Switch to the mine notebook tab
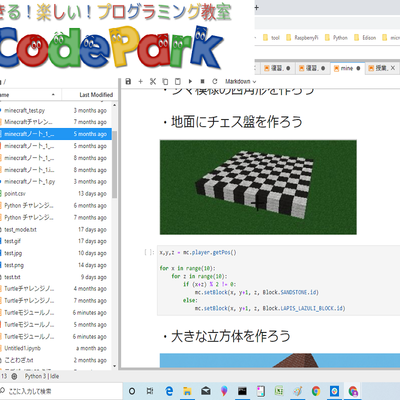Image resolution: width=400 pixels, height=400 pixels. coord(347,68)
